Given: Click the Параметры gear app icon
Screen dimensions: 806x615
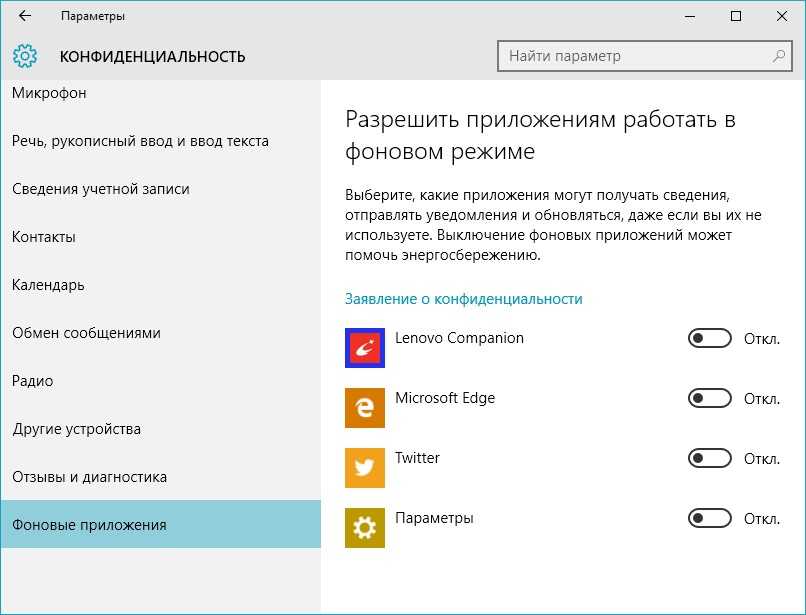Looking at the screenshot, I should coord(364,528).
